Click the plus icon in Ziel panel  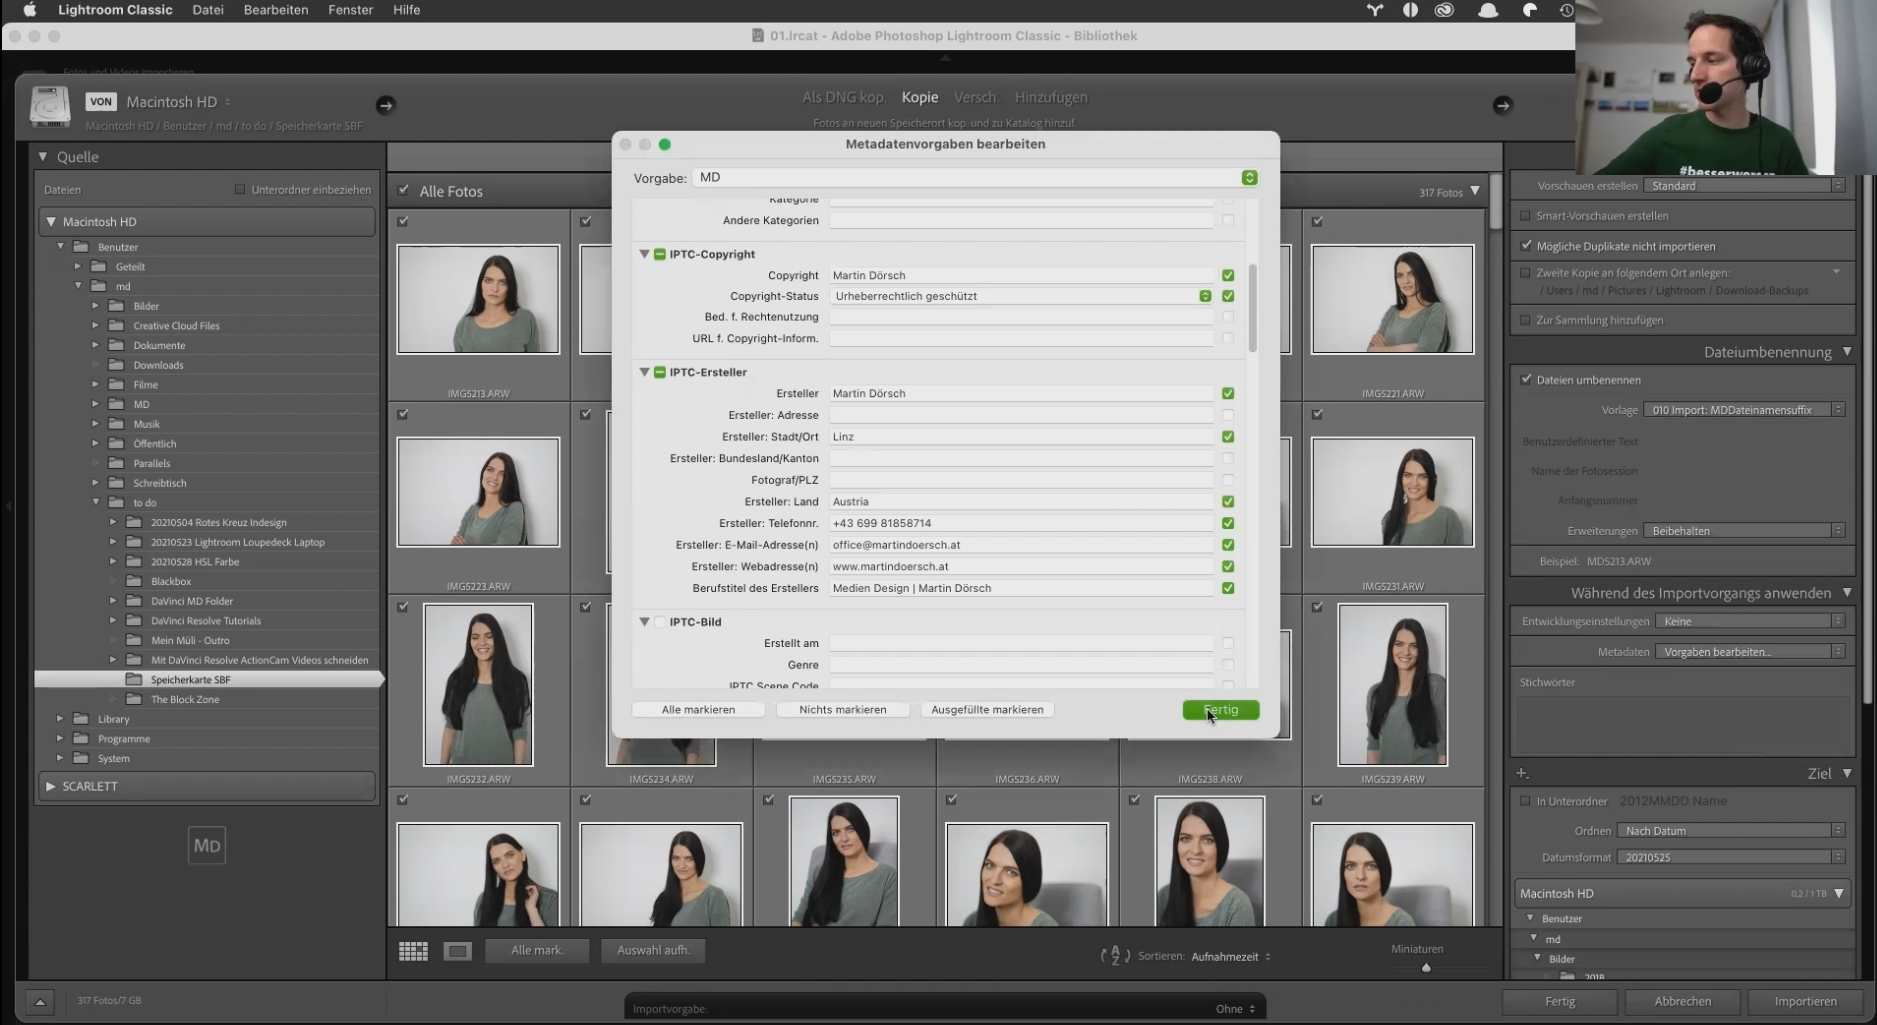click(1522, 773)
